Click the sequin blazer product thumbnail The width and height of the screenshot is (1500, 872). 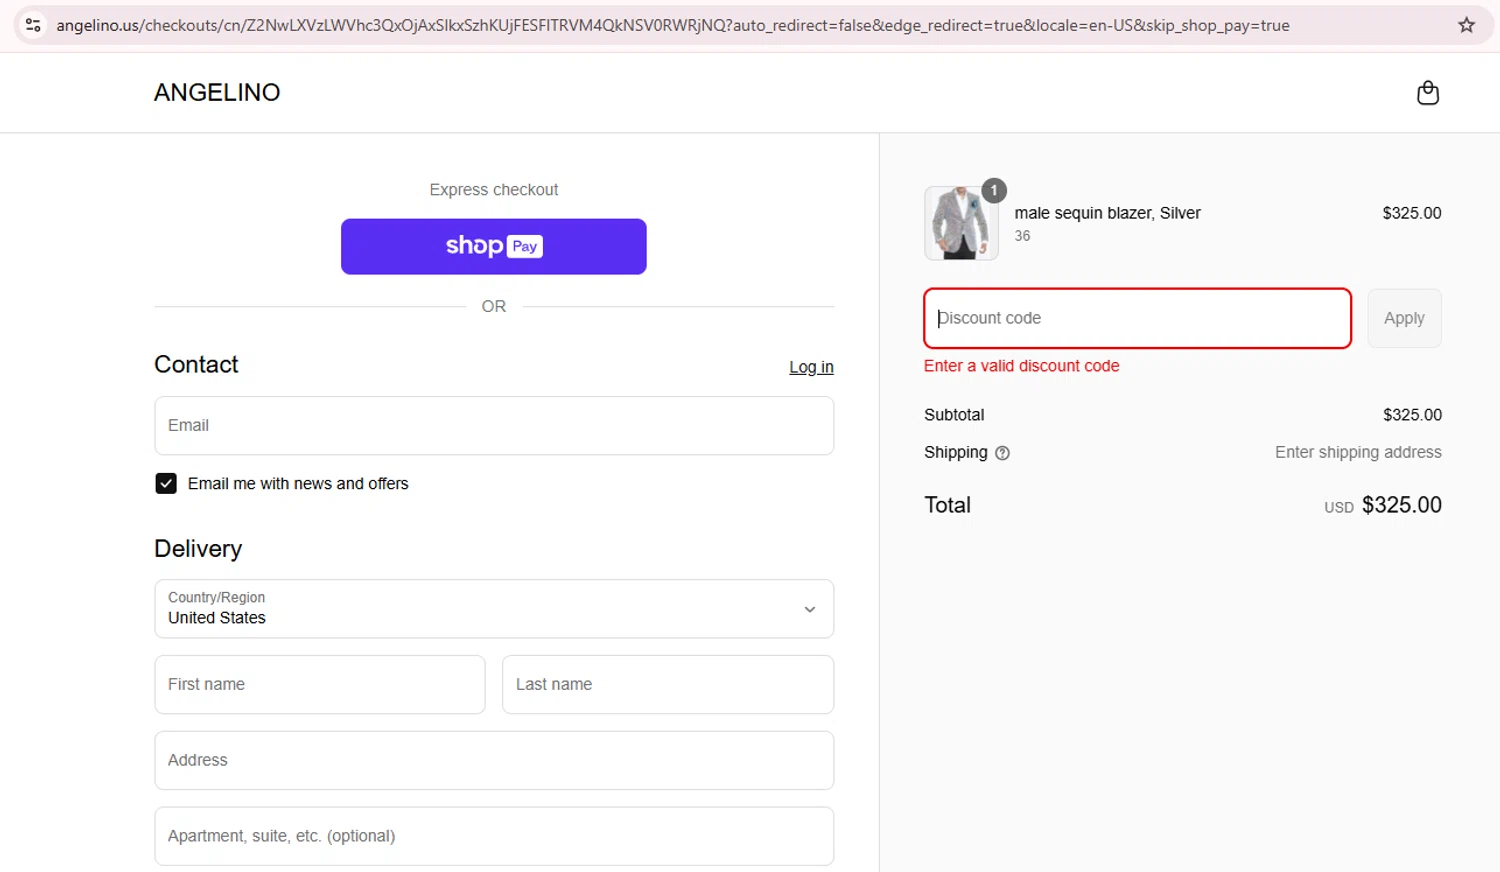[x=961, y=223]
